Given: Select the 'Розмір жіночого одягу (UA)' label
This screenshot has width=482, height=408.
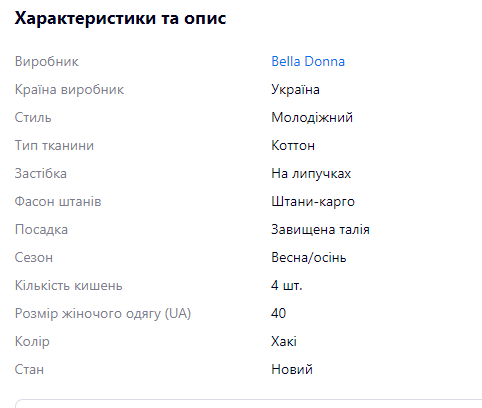Looking at the screenshot, I should pos(103,314).
